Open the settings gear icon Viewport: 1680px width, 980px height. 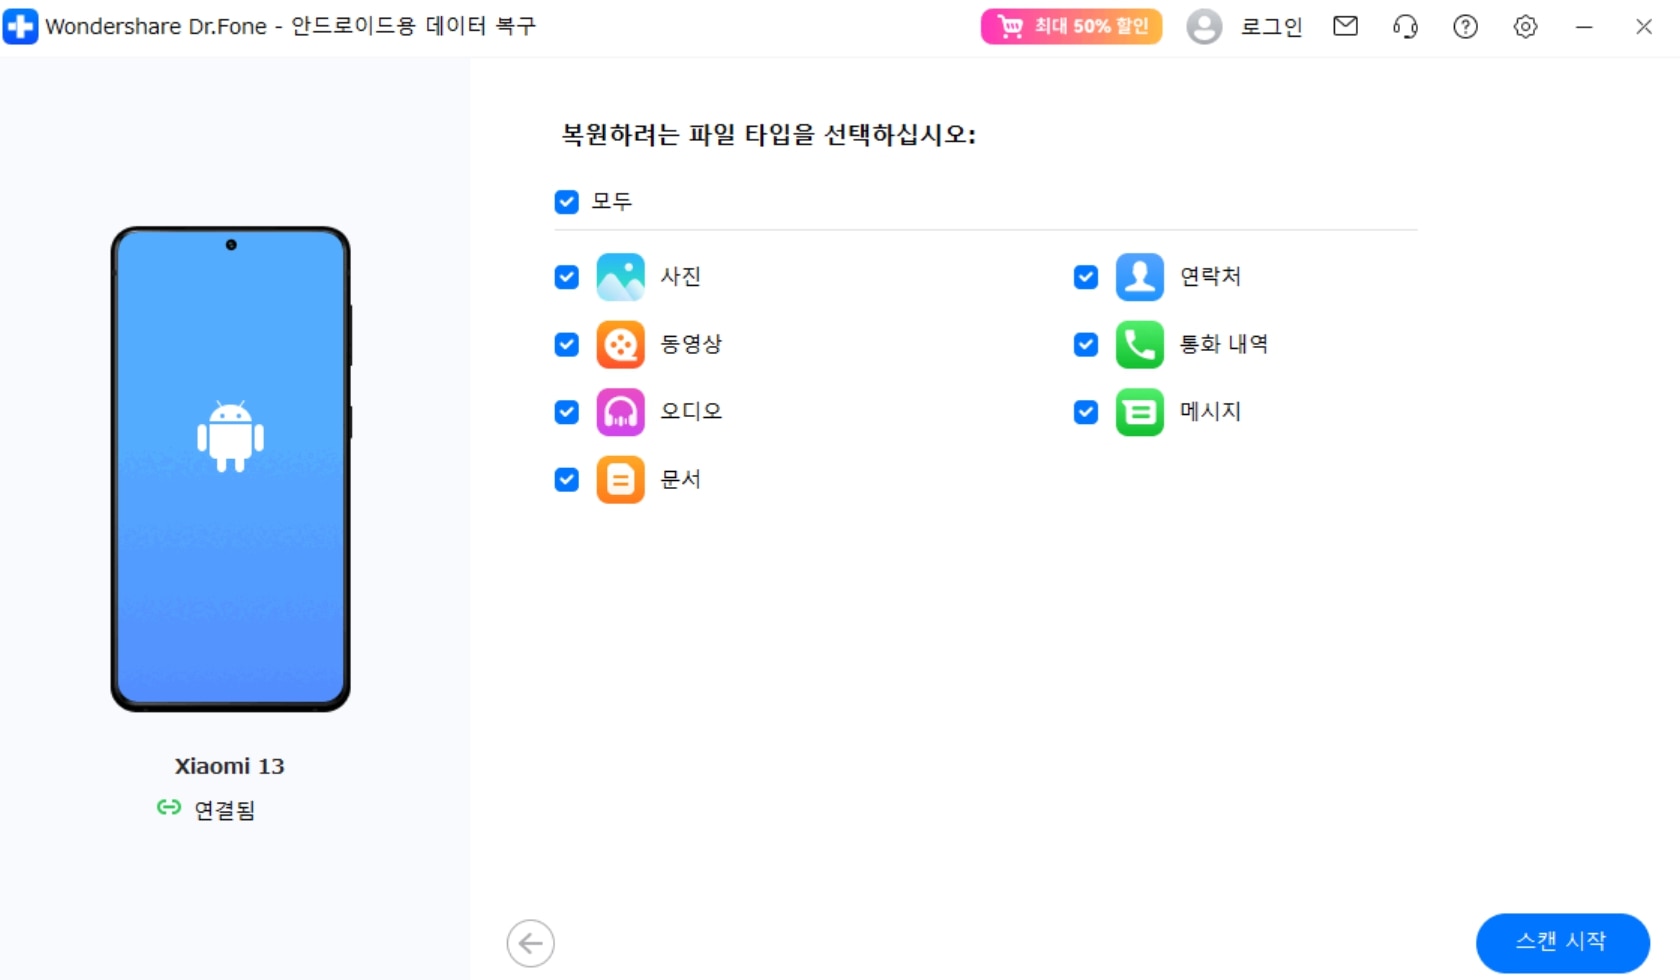pyautogui.click(x=1525, y=27)
